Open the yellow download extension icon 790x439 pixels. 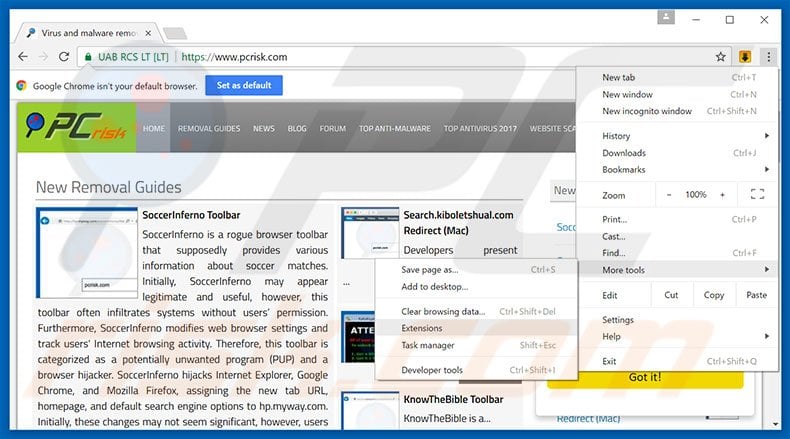tap(745, 56)
